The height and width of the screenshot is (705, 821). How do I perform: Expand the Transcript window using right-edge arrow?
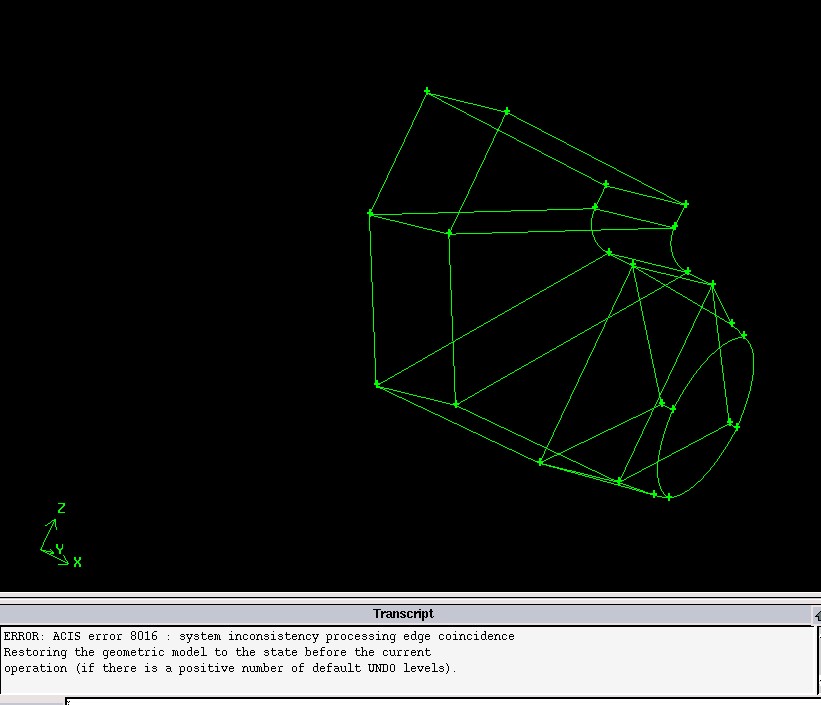coord(816,614)
